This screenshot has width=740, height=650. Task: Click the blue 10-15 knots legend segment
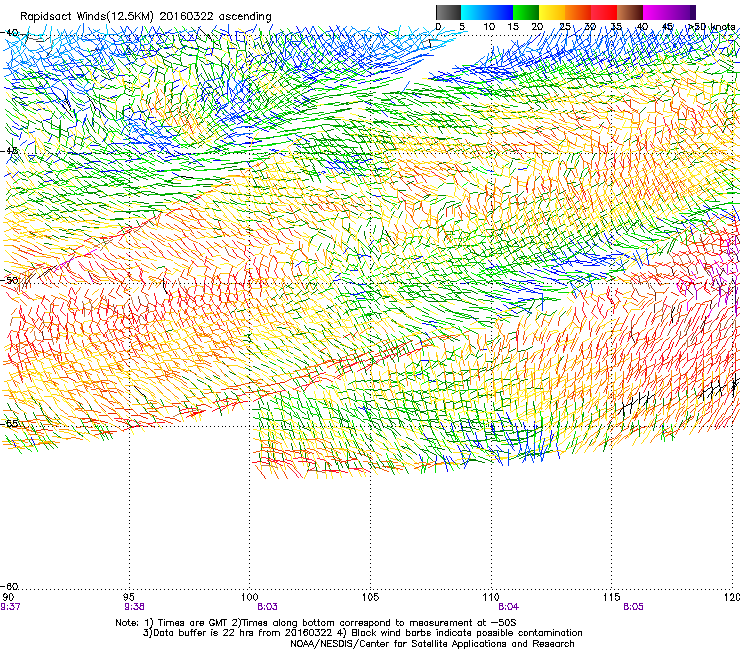tap(500, 12)
